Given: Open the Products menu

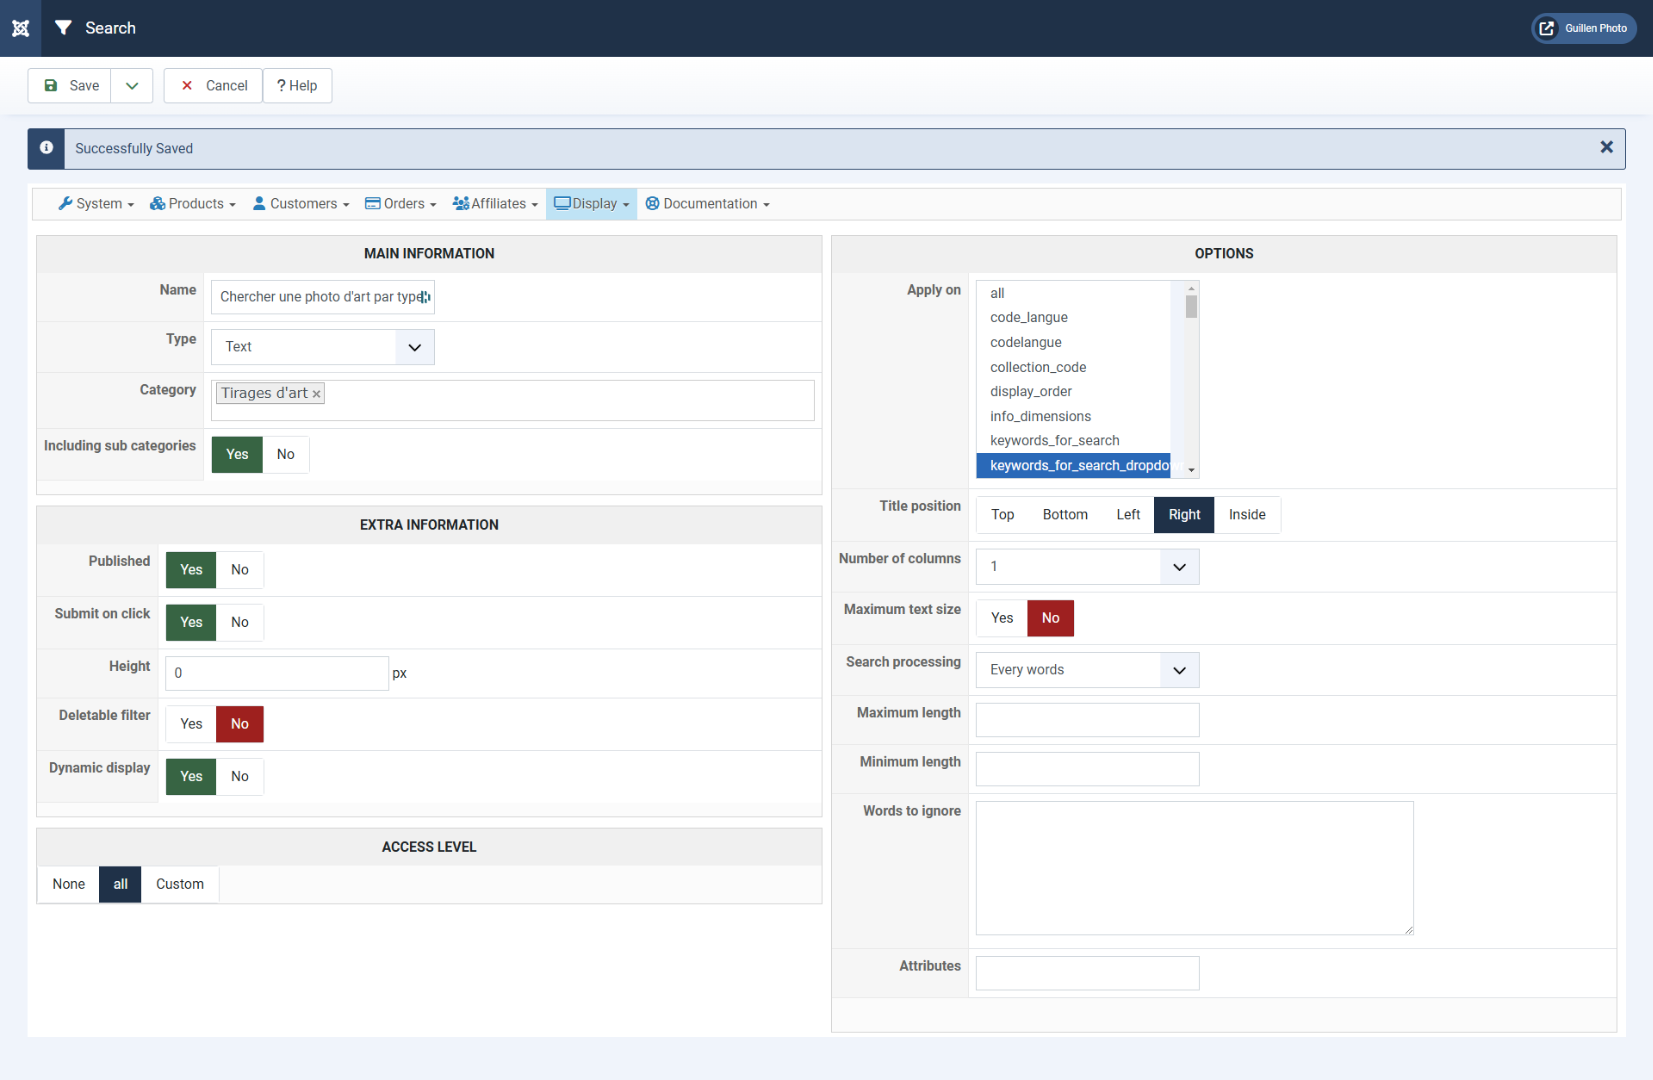Looking at the screenshot, I should (192, 204).
